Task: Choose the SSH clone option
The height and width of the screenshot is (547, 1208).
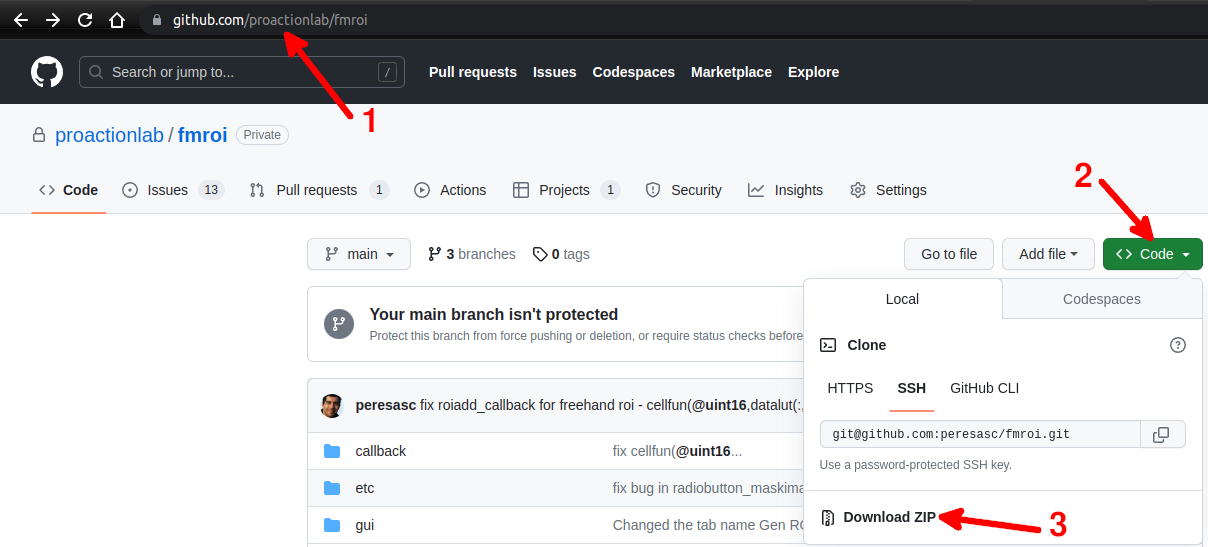Action: click(911, 388)
